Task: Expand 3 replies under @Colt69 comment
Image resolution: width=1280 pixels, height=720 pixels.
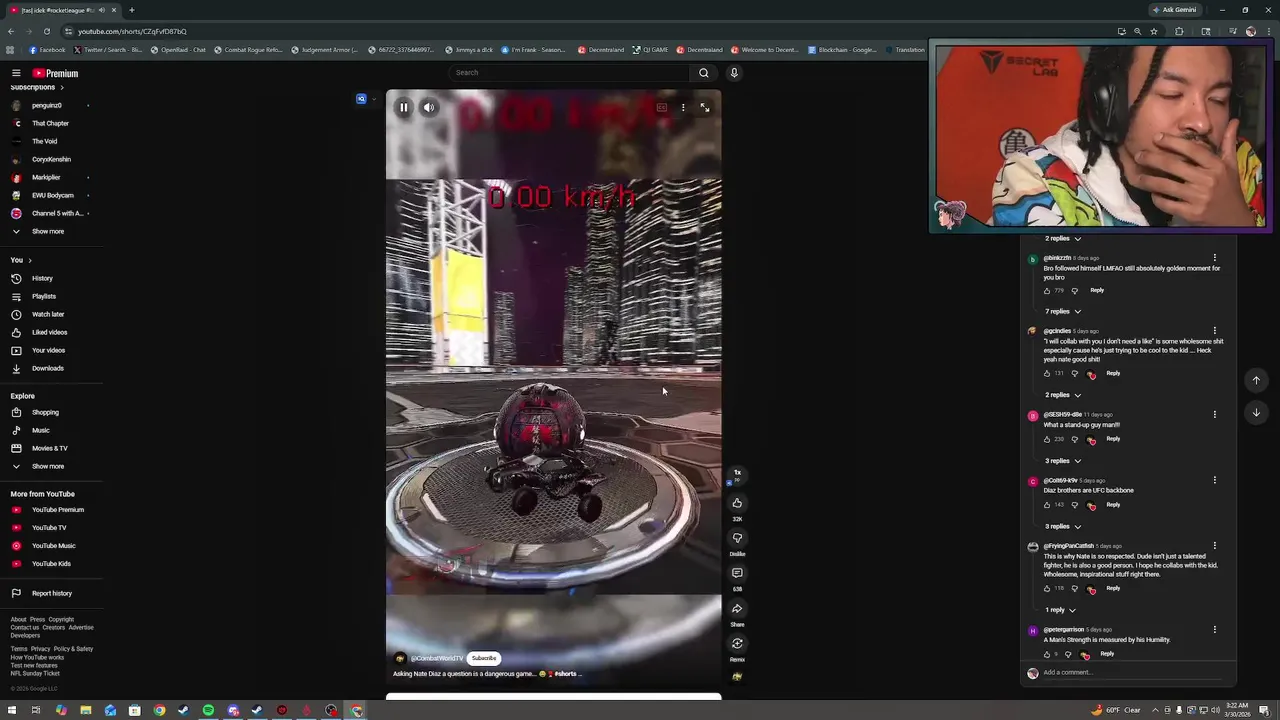Action: [x=1063, y=526]
